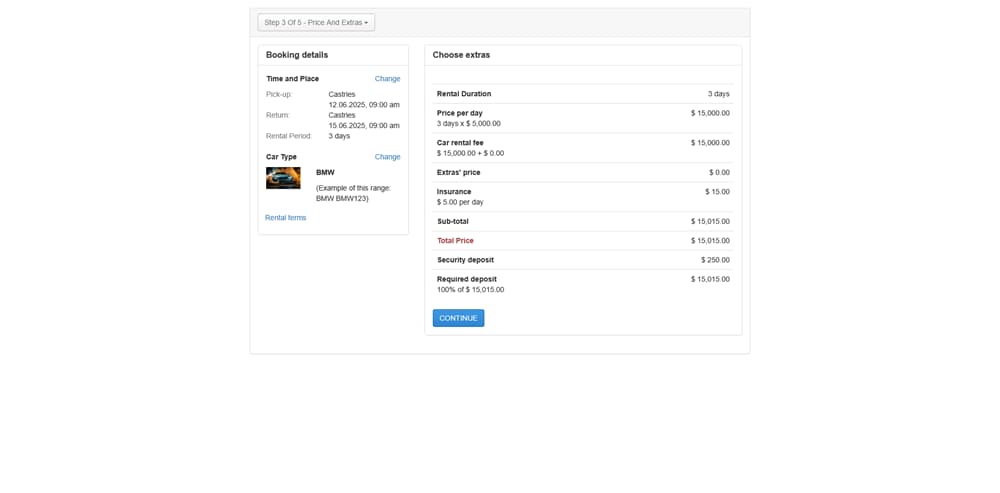Click the Rental Period label
Screen dimensions: 1000x493
[289, 136]
